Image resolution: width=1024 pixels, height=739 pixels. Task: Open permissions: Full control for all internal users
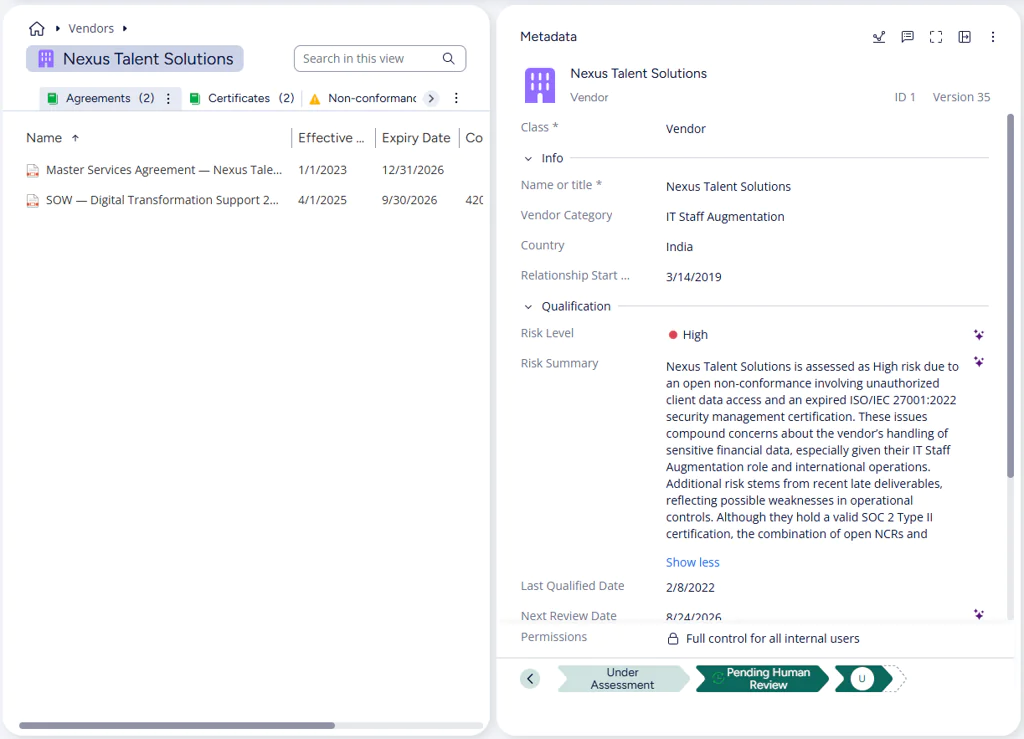pos(773,638)
